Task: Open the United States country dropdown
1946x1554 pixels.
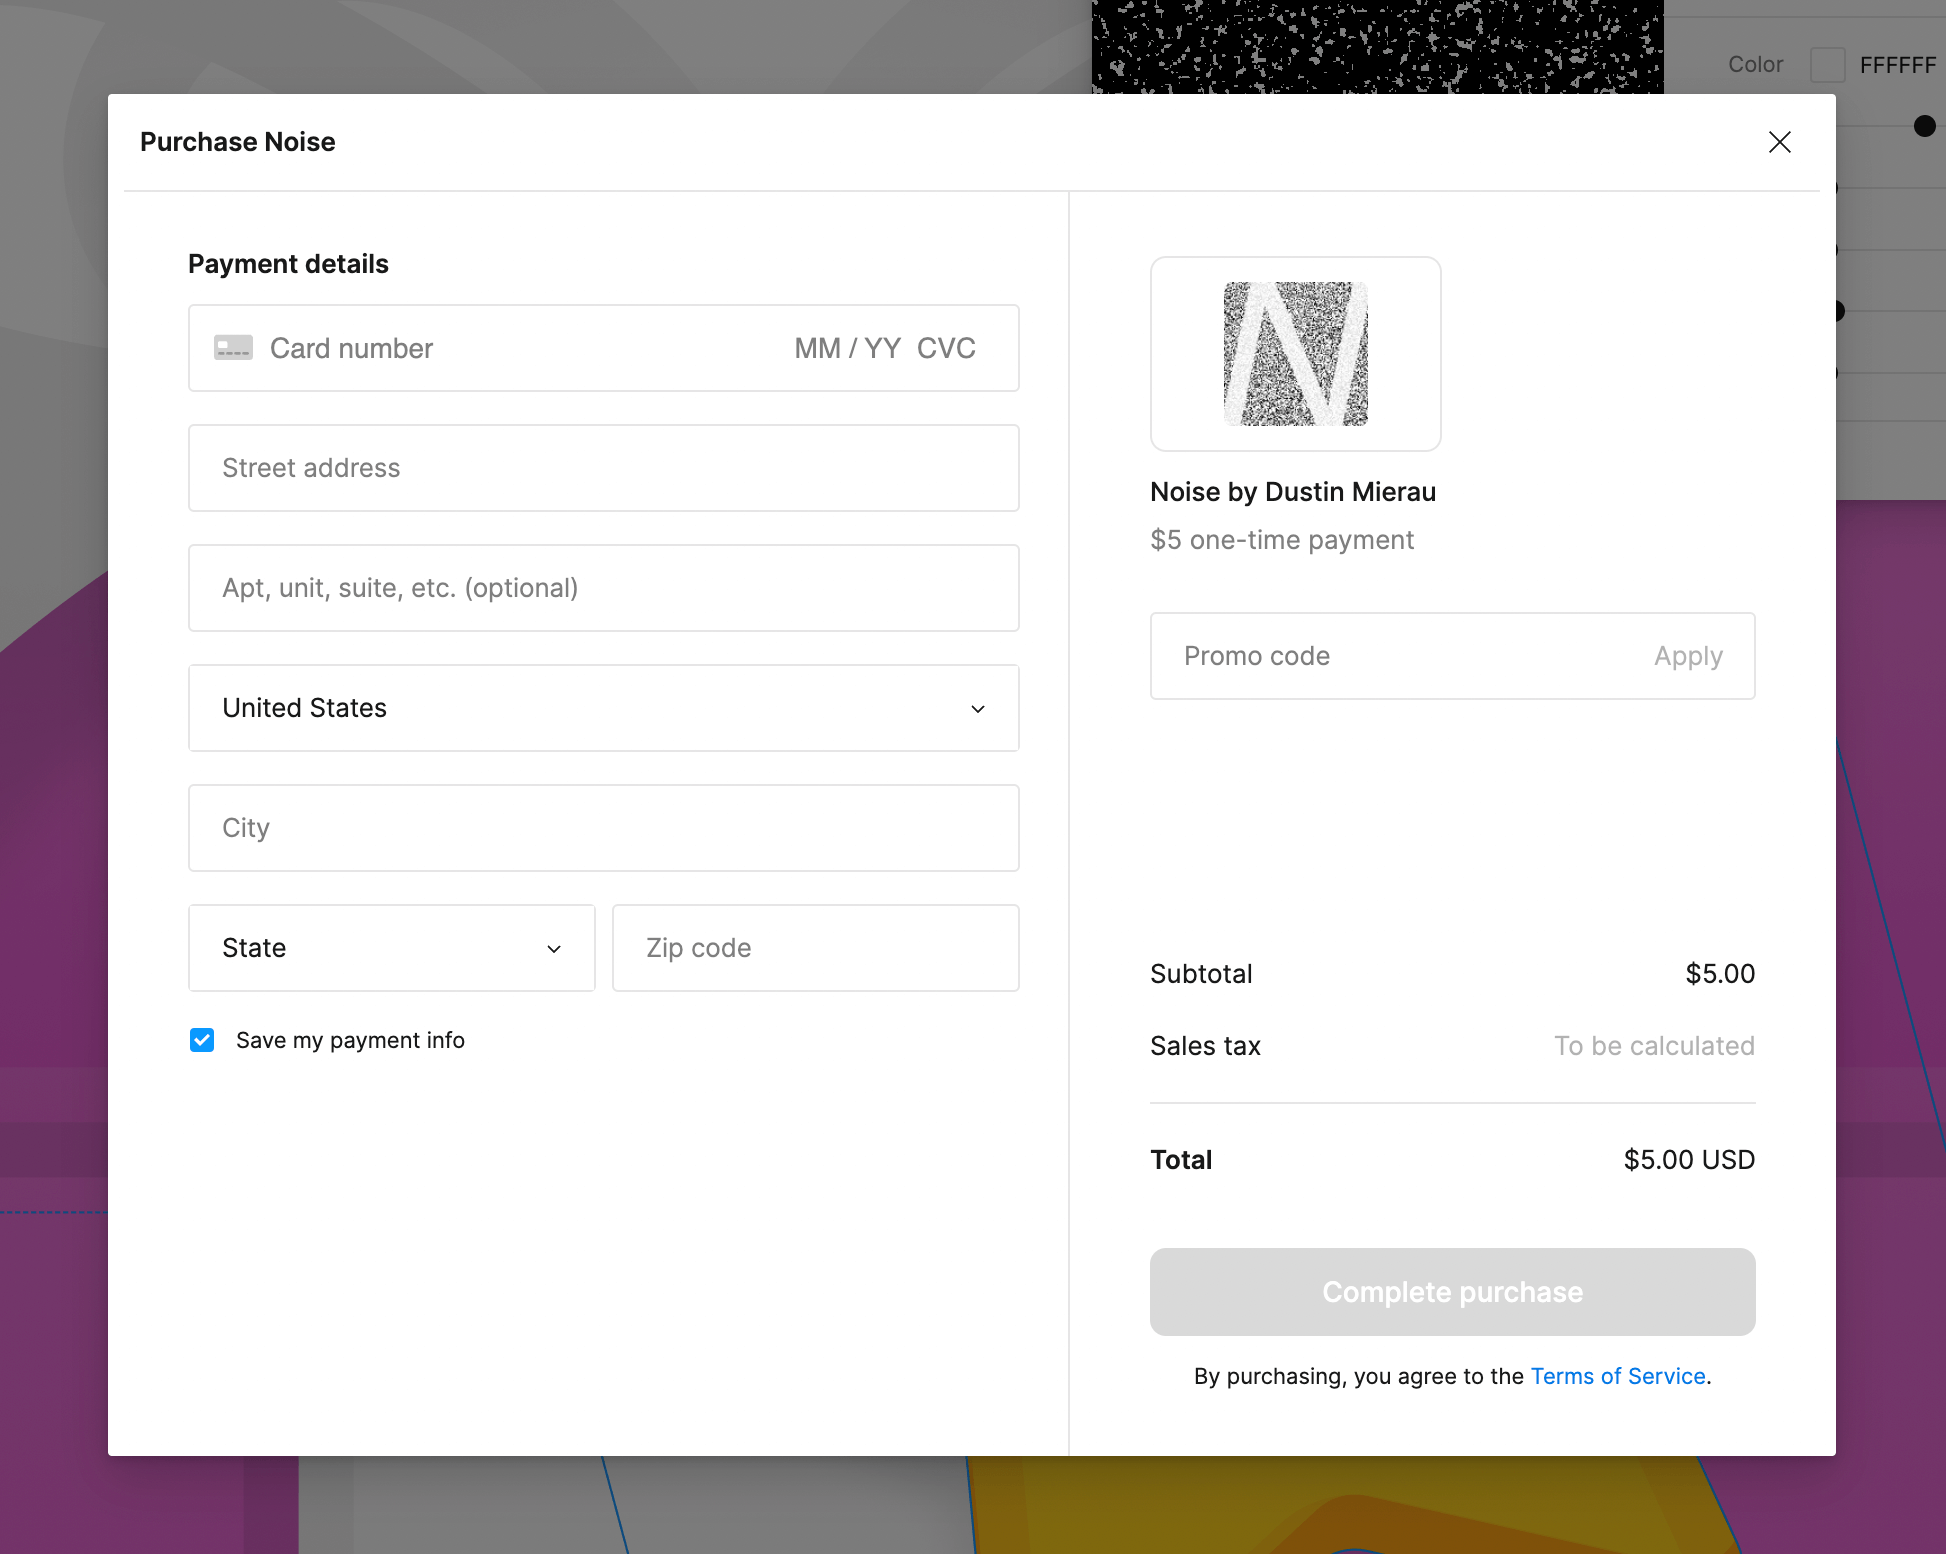Action: coord(603,708)
